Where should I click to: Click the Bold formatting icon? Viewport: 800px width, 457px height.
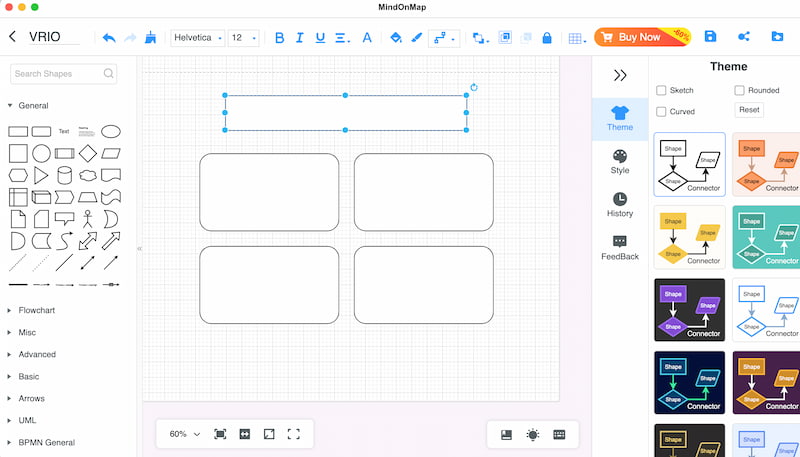[x=280, y=38]
